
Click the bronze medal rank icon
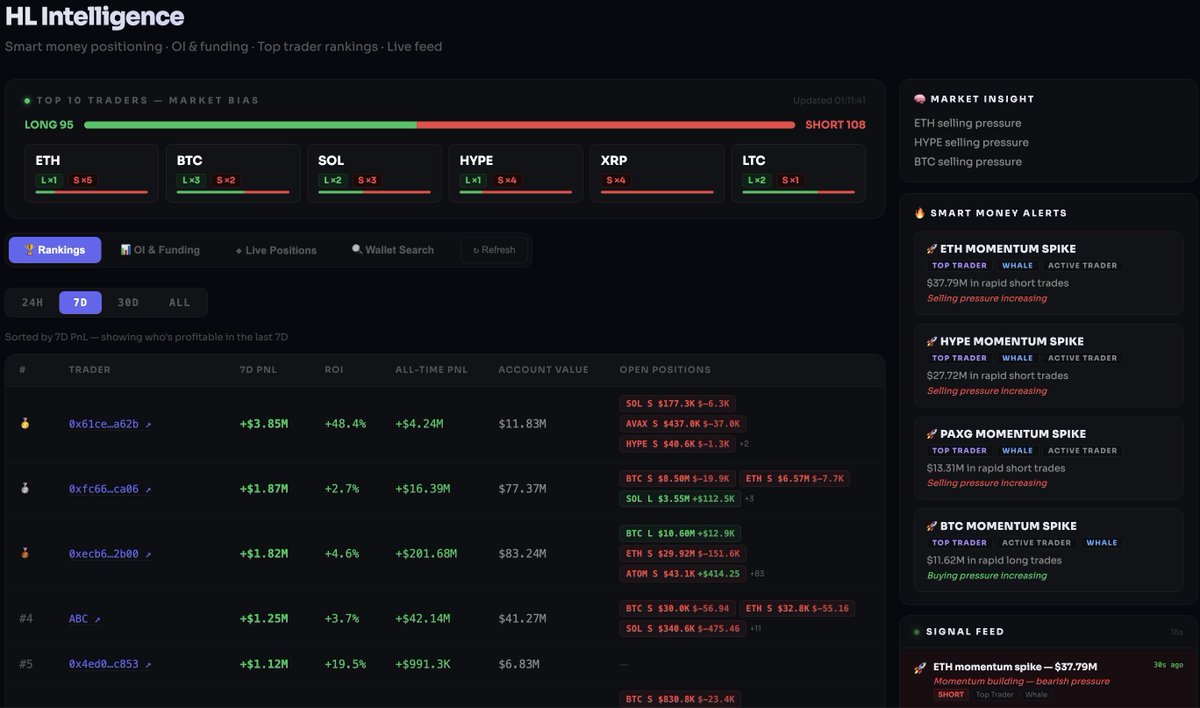tap(25, 553)
